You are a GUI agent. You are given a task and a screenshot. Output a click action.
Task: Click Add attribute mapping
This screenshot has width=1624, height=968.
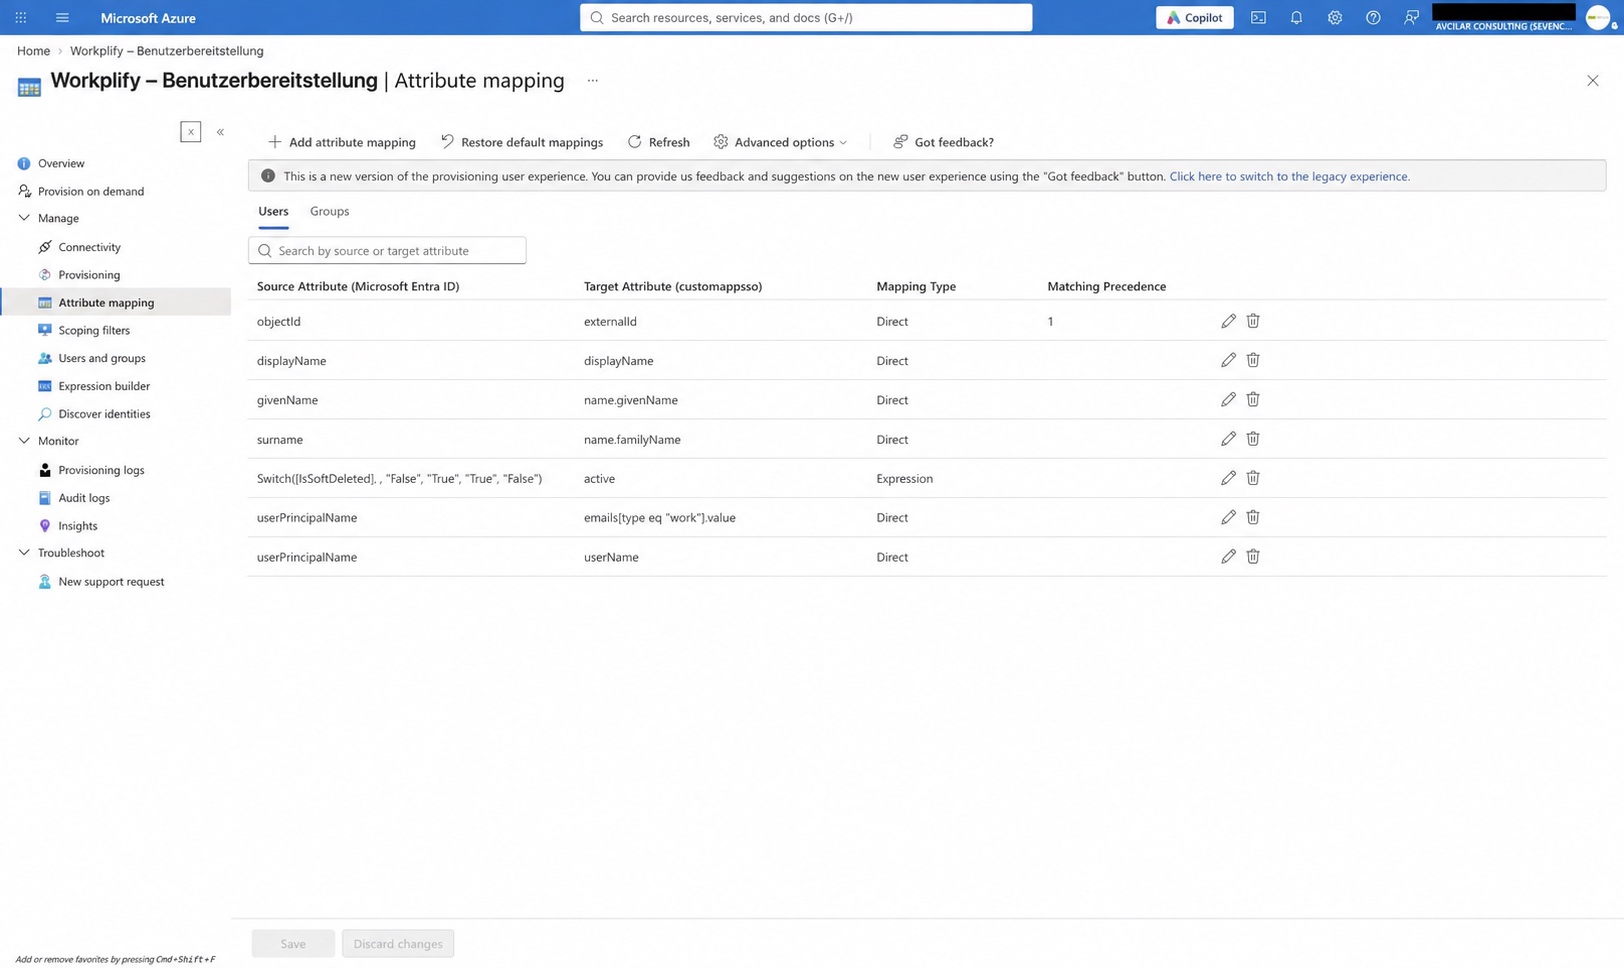(342, 142)
